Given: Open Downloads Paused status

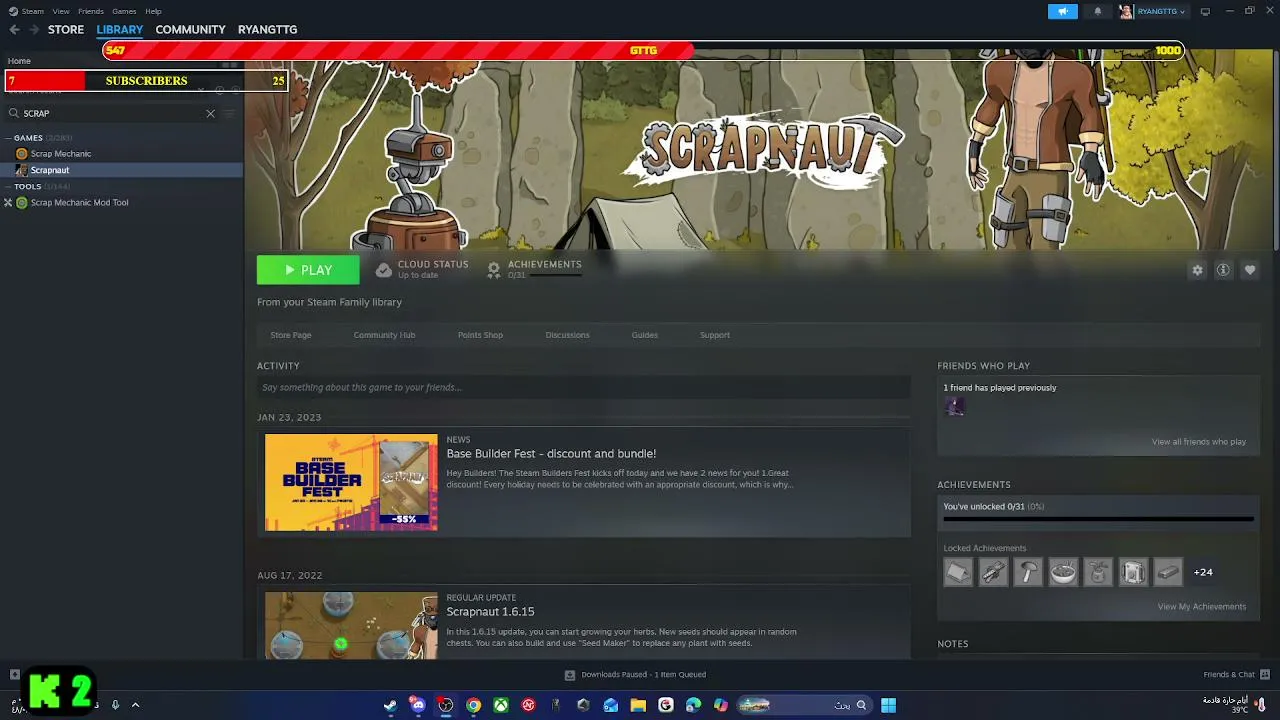Looking at the screenshot, I should [635, 675].
